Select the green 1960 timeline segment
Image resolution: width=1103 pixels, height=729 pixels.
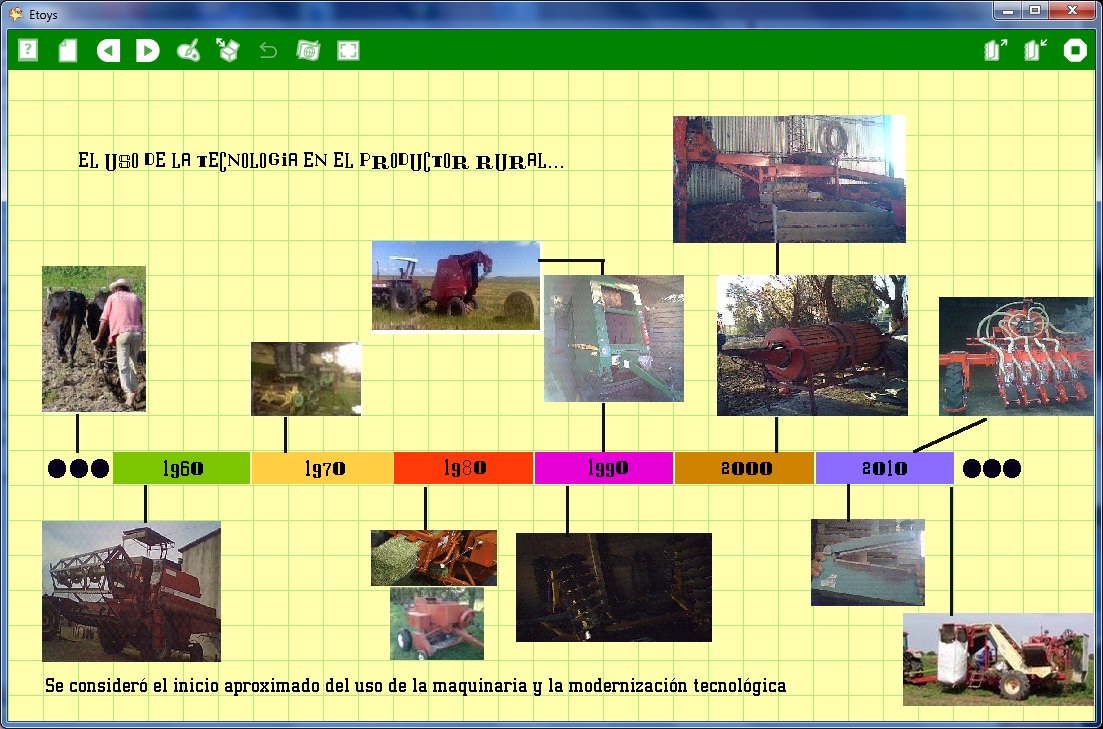click(x=181, y=468)
